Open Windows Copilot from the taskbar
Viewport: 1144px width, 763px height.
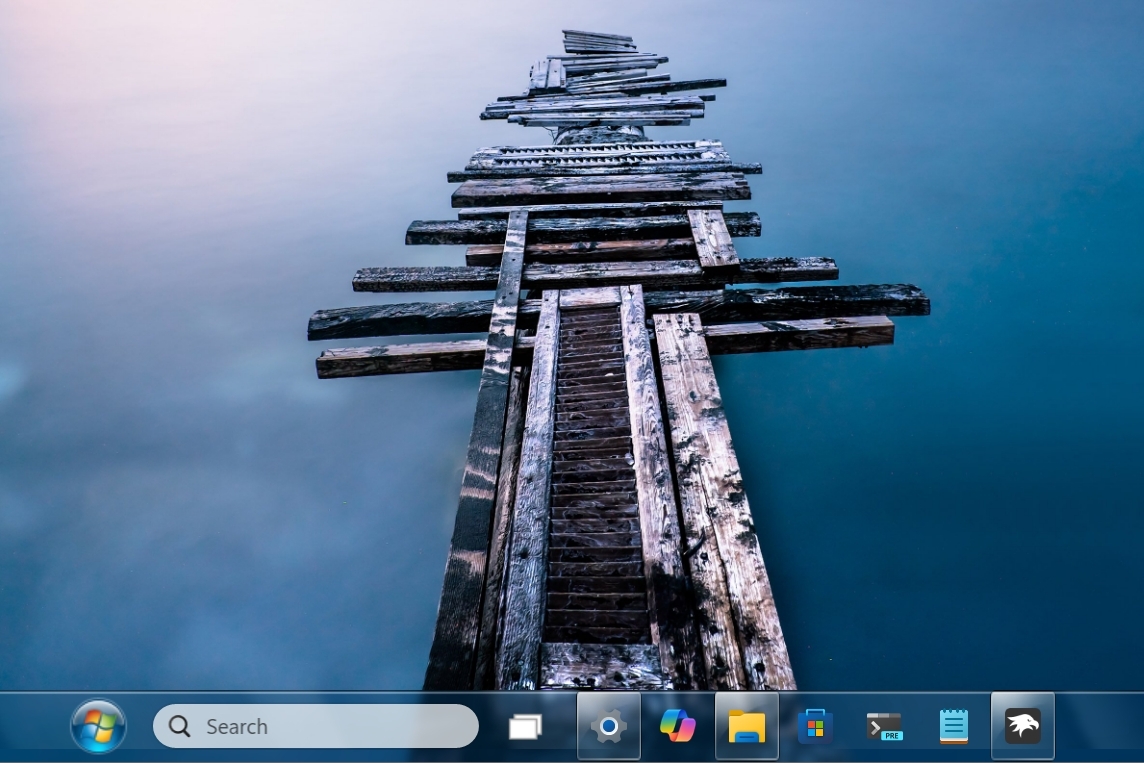678,726
